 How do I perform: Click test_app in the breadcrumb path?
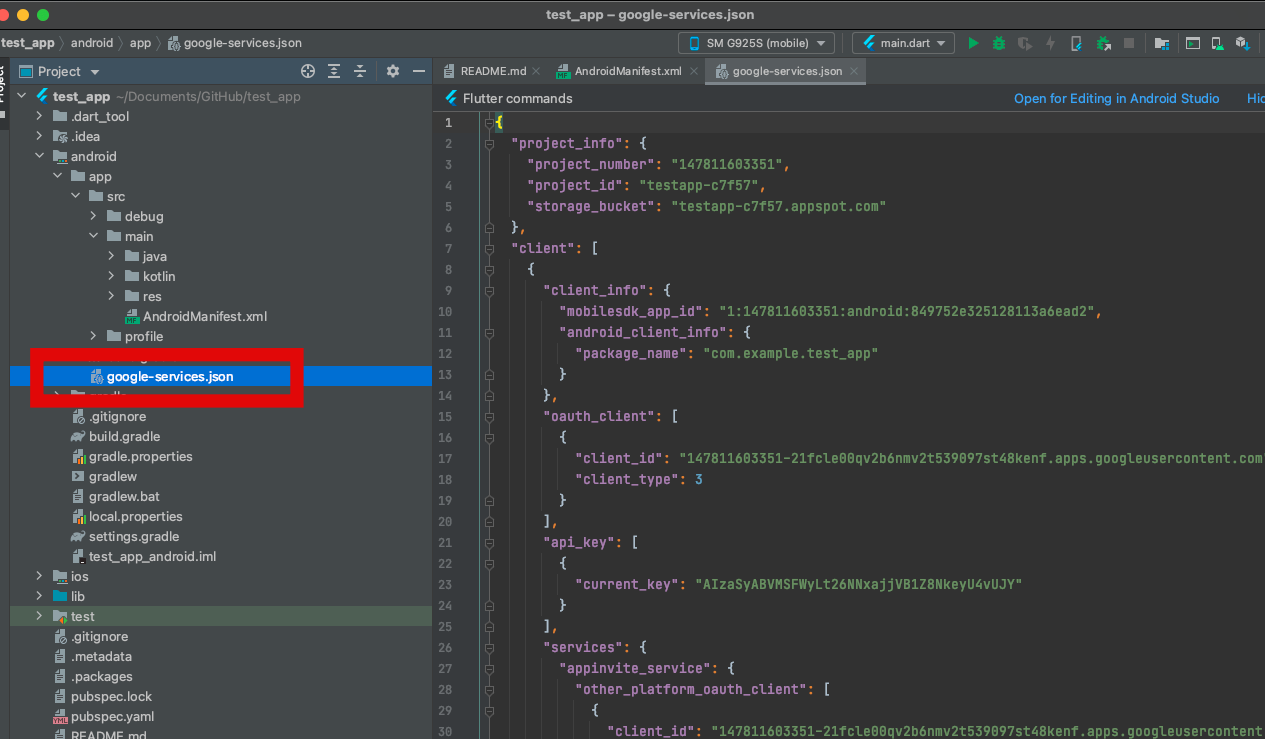click(27, 43)
